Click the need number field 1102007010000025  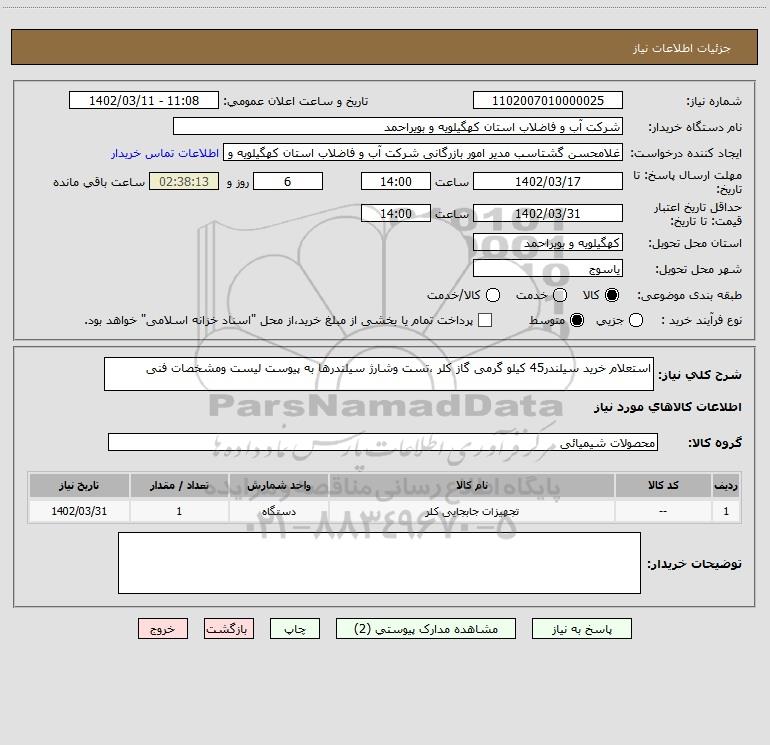pyautogui.click(x=548, y=100)
